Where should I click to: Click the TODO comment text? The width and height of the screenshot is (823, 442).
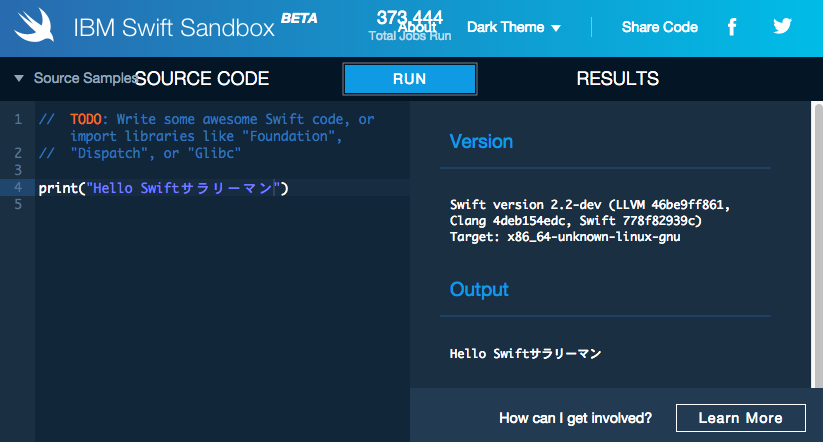[x=86, y=119]
